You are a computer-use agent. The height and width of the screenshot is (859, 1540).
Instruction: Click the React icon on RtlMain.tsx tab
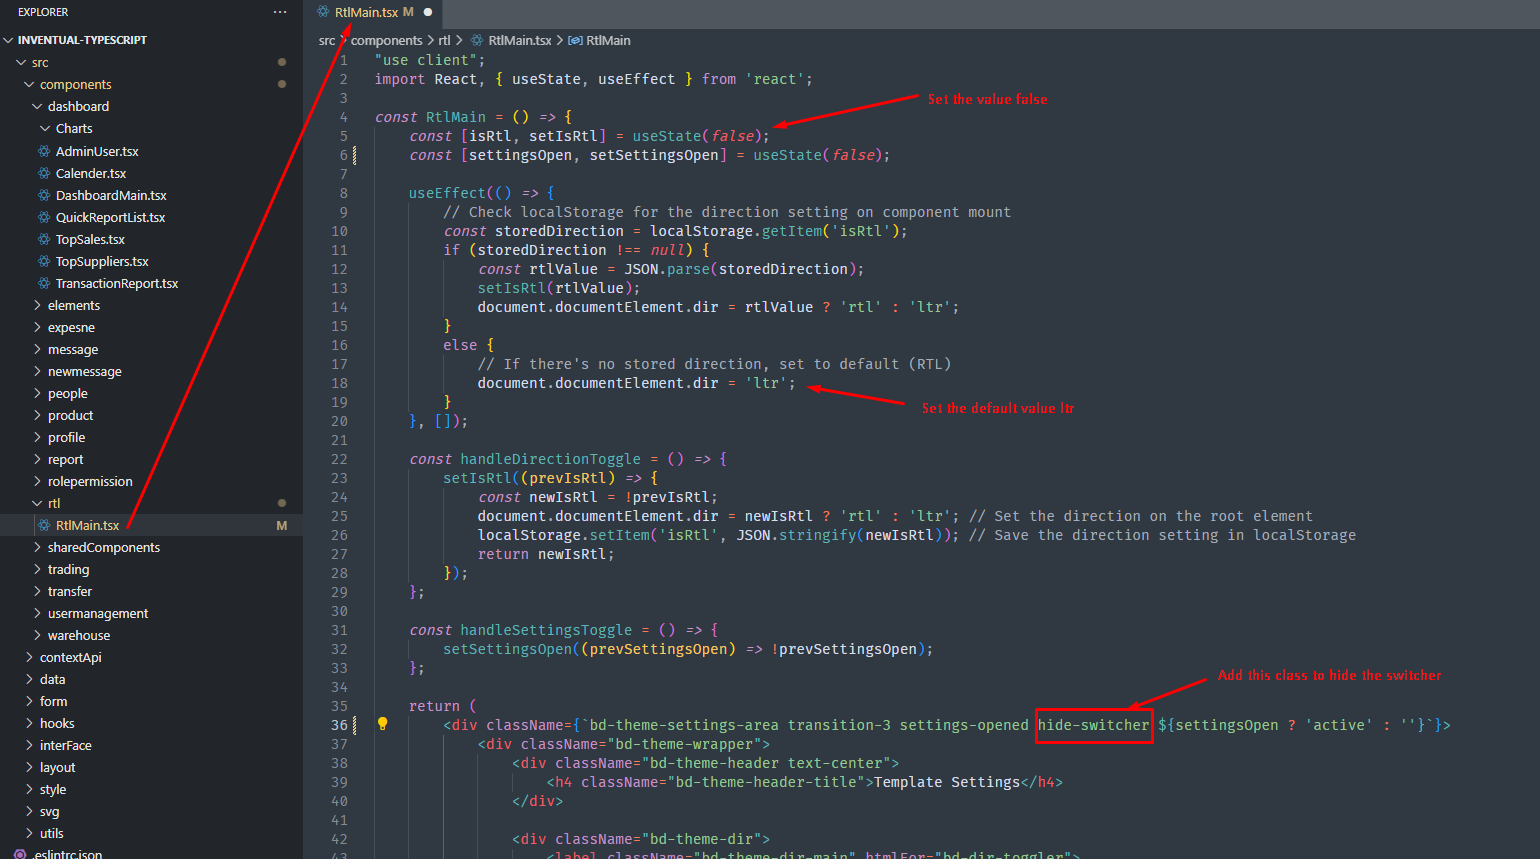[x=323, y=12]
